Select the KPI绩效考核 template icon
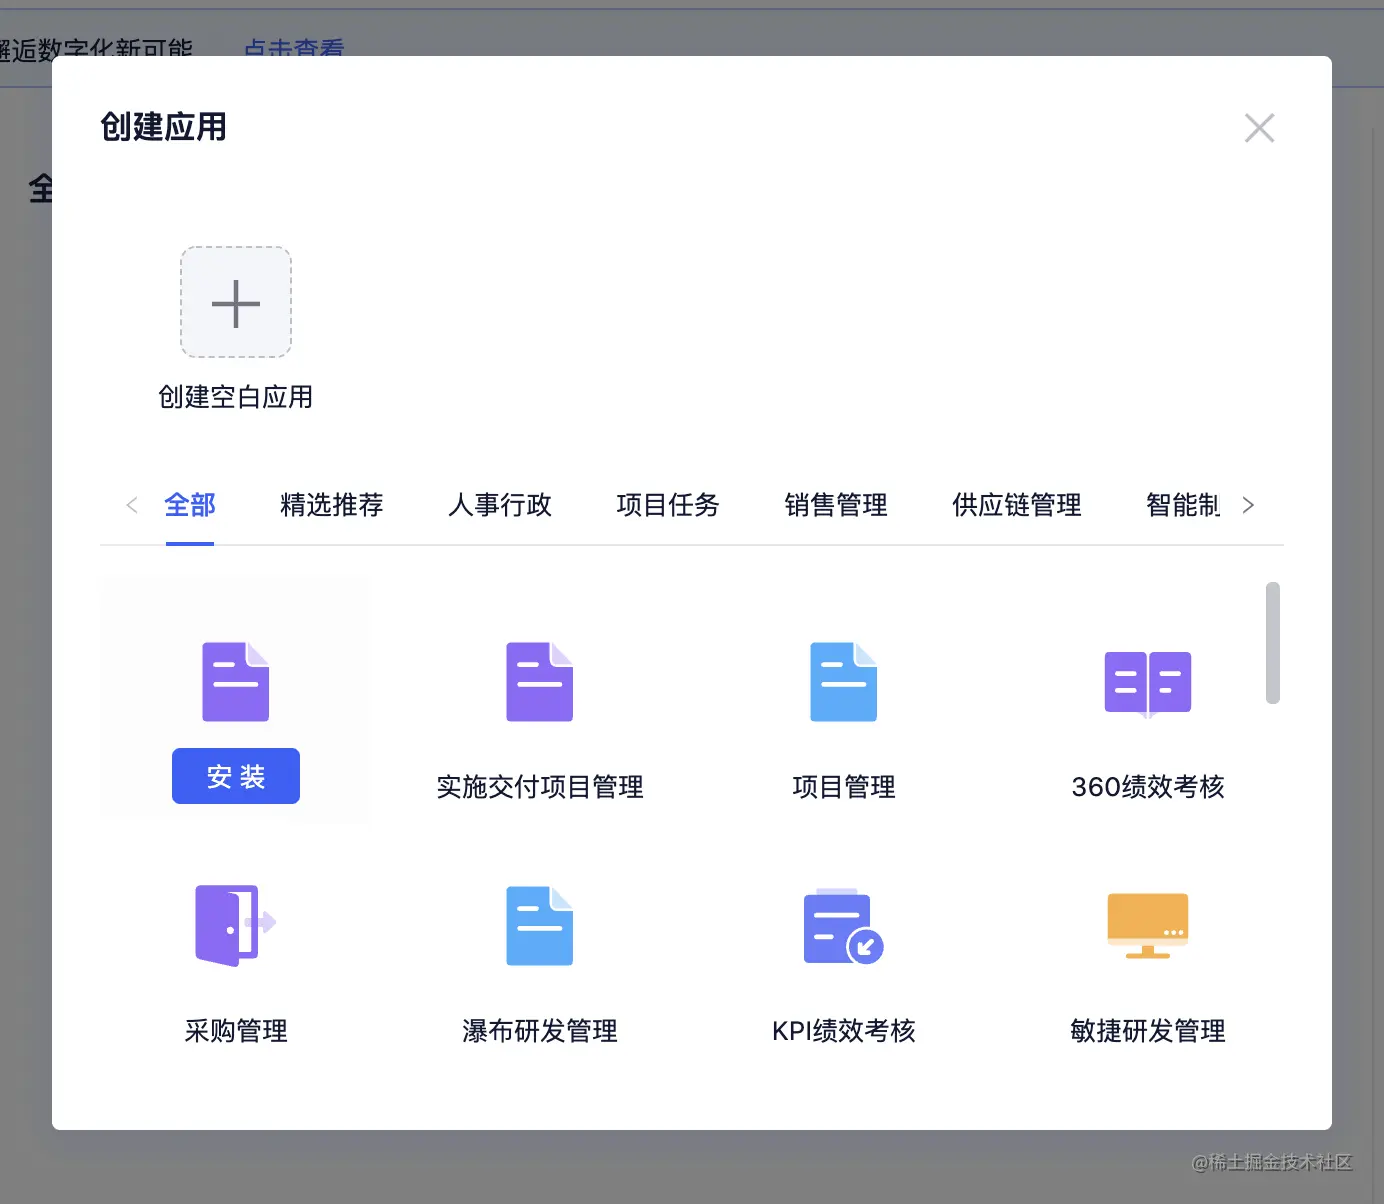1384x1204 pixels. click(x=844, y=926)
